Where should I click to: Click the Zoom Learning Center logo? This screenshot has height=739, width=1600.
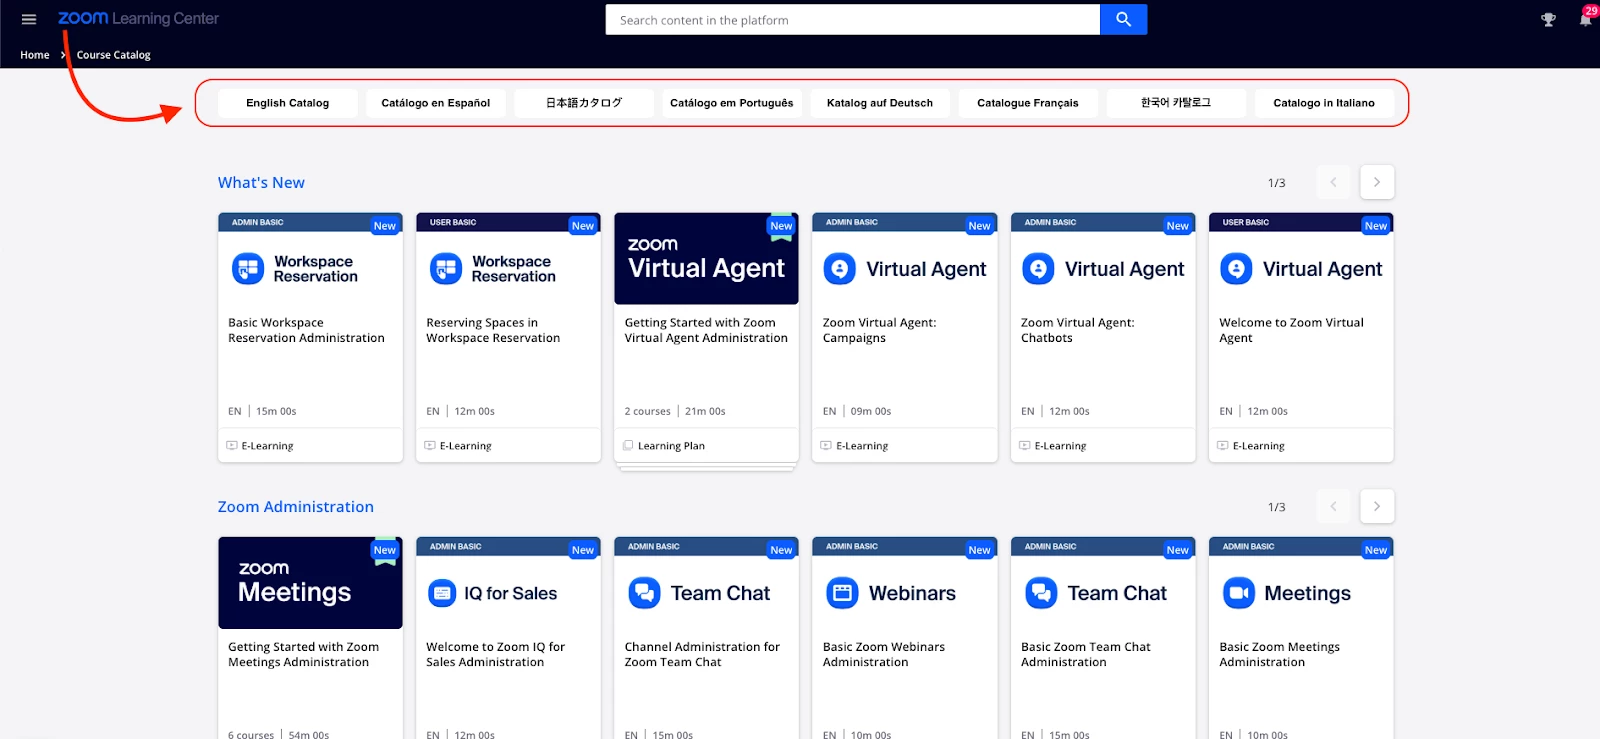tap(138, 18)
